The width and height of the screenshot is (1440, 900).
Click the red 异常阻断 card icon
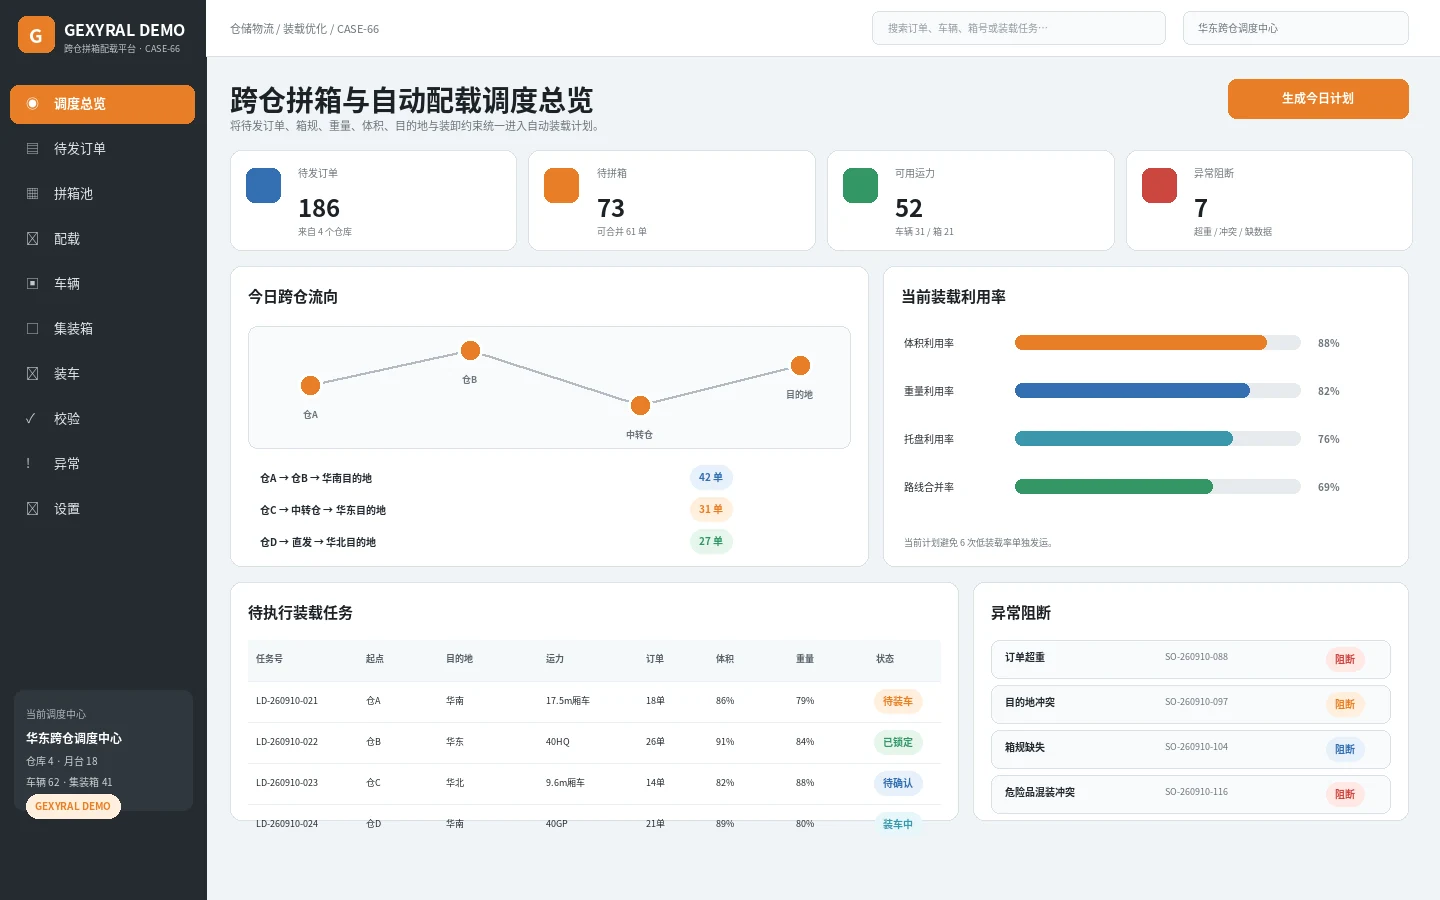tap(1159, 185)
